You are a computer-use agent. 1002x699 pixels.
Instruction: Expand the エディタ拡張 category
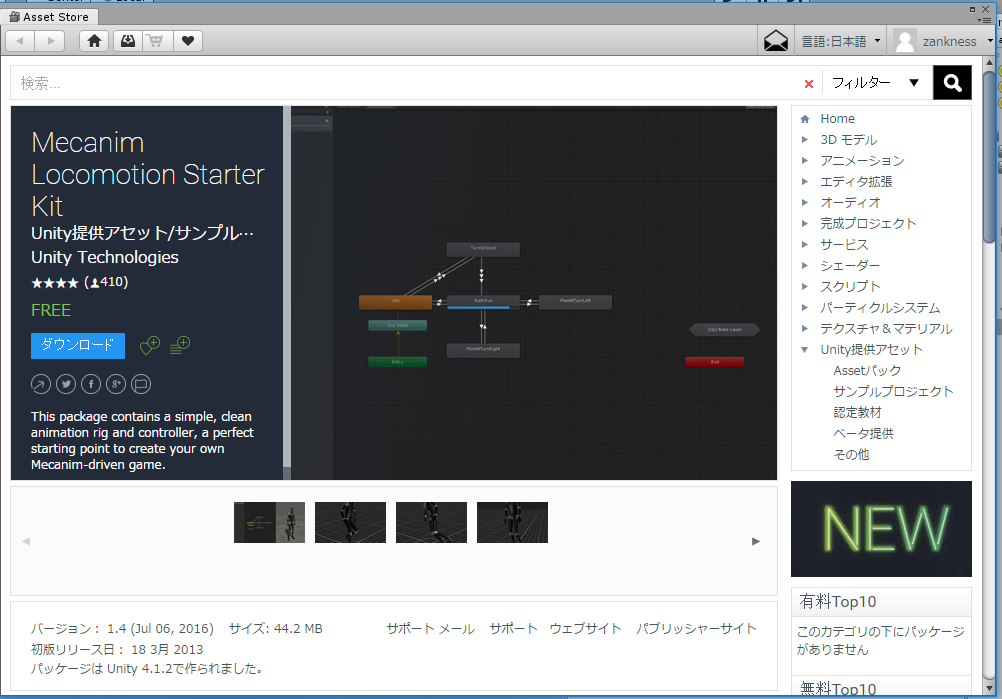[805, 181]
